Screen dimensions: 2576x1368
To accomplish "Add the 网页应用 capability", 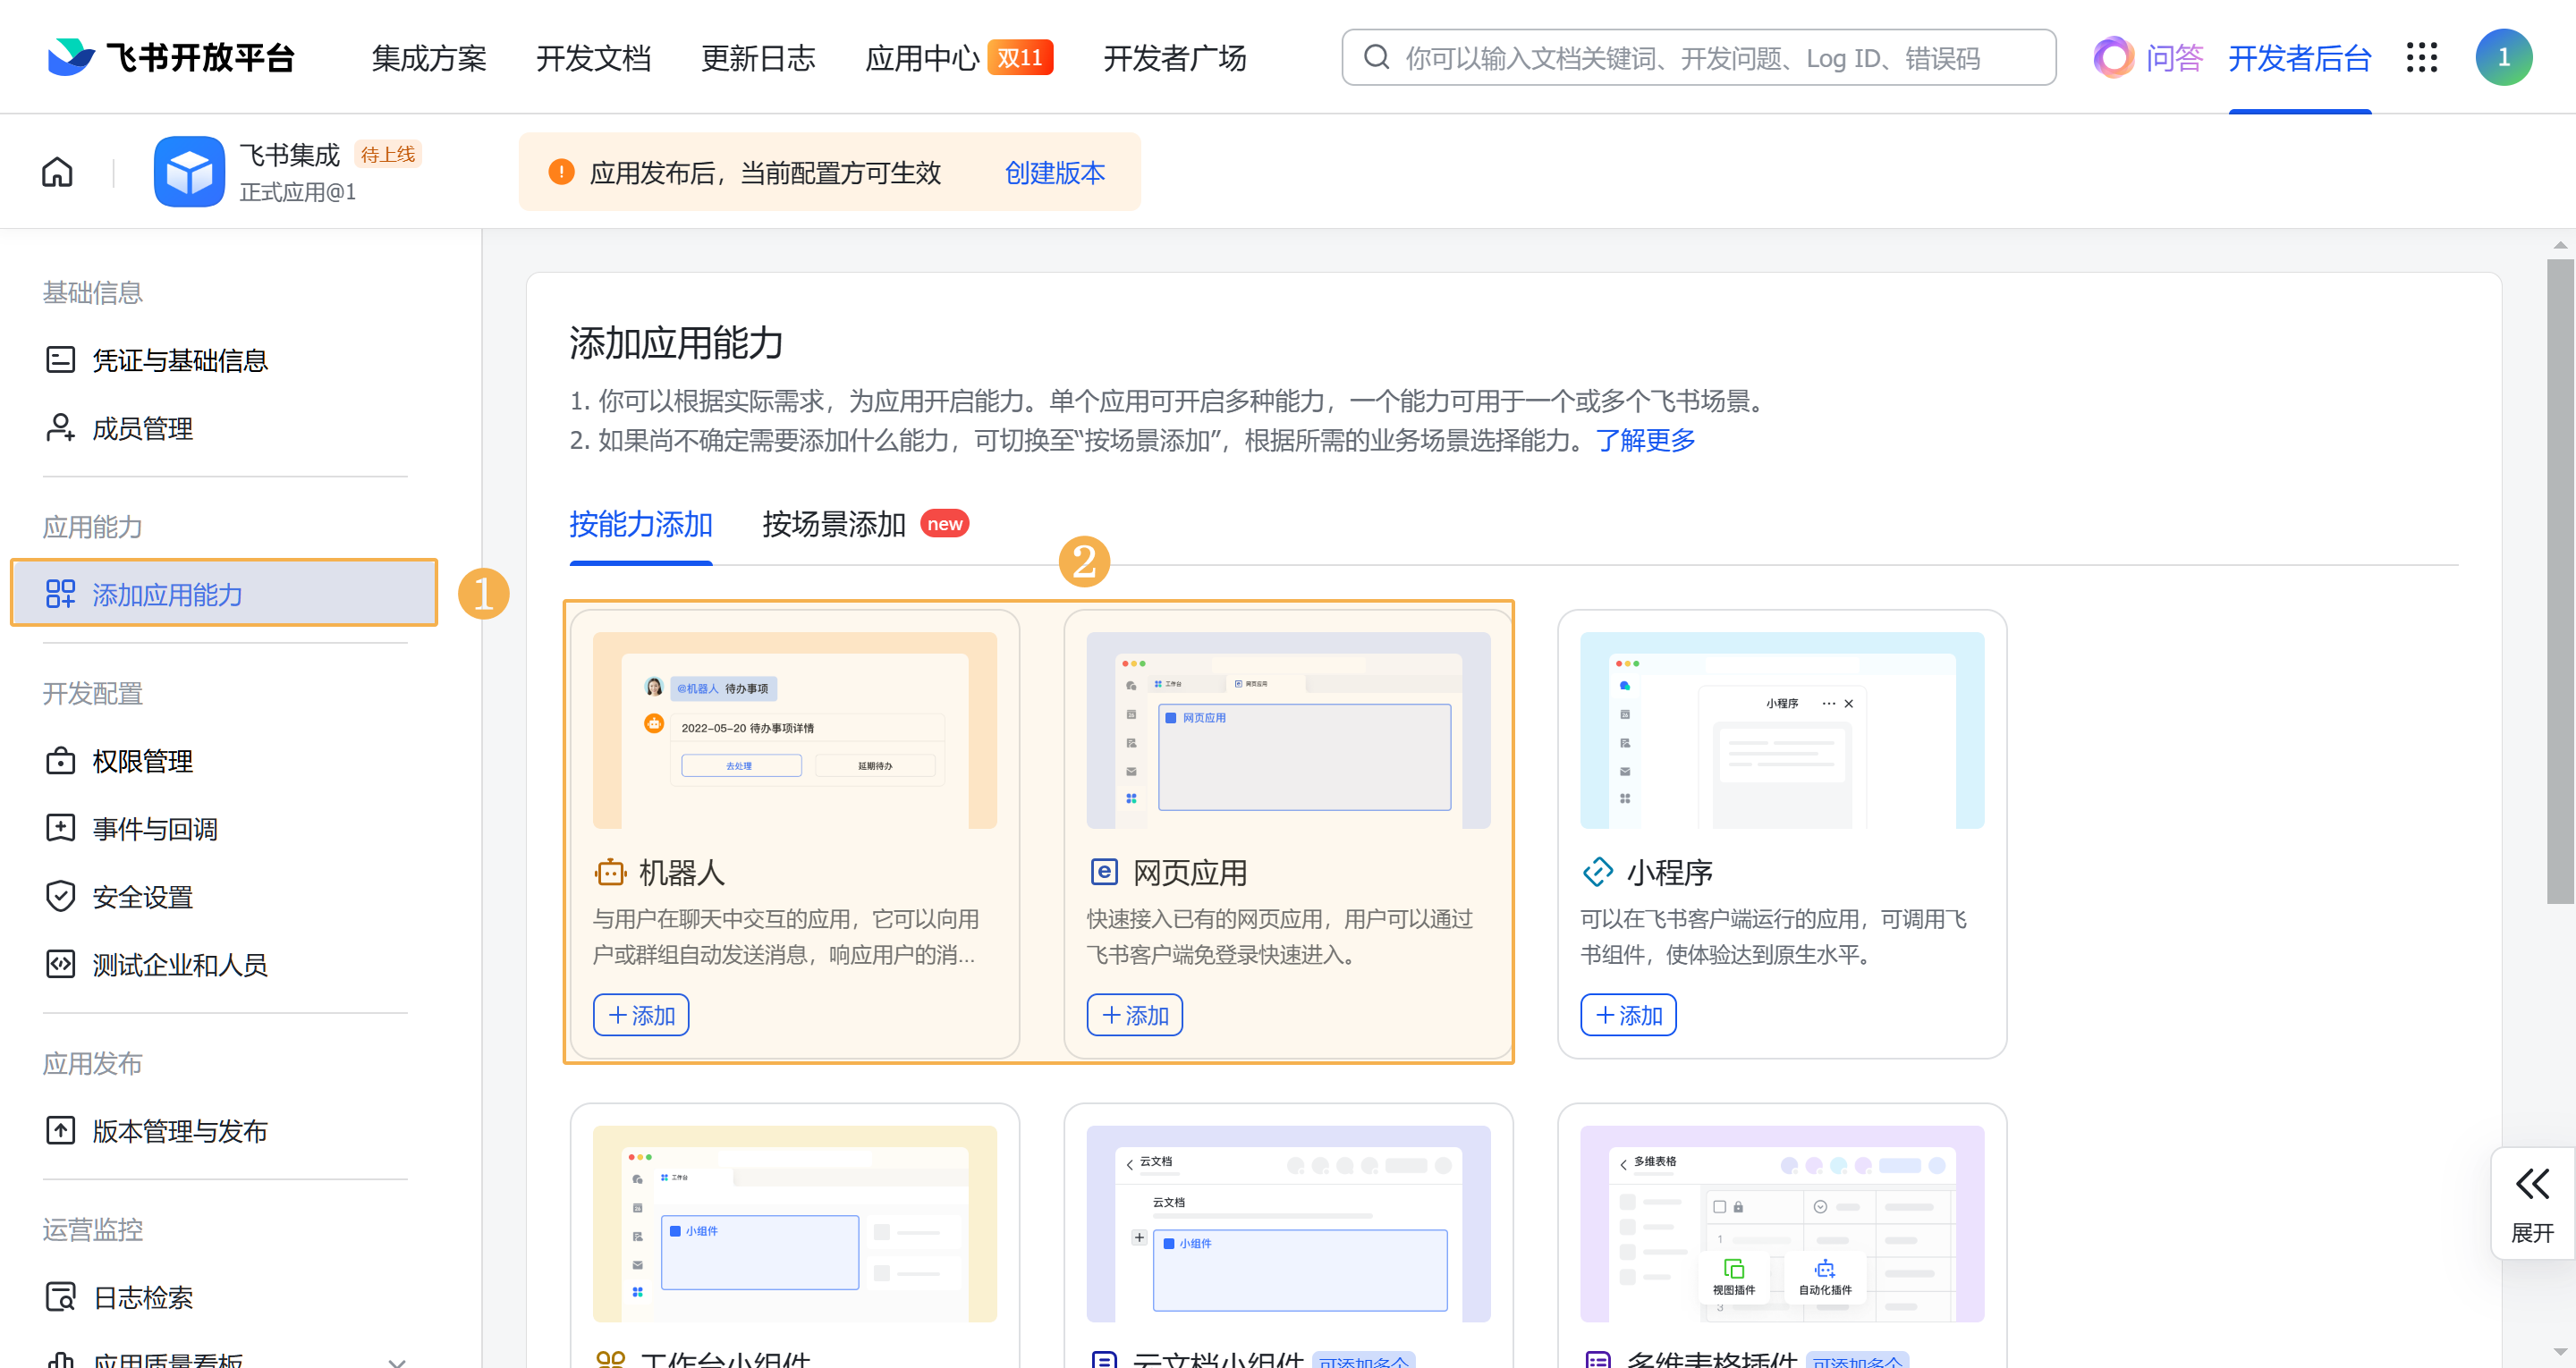I will coord(1134,1015).
